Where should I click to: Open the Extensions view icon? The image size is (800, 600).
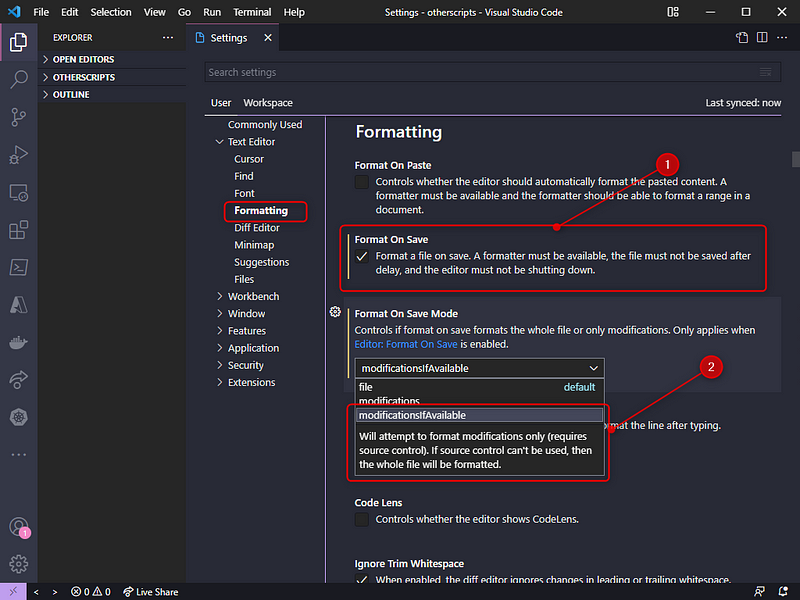coord(18,230)
